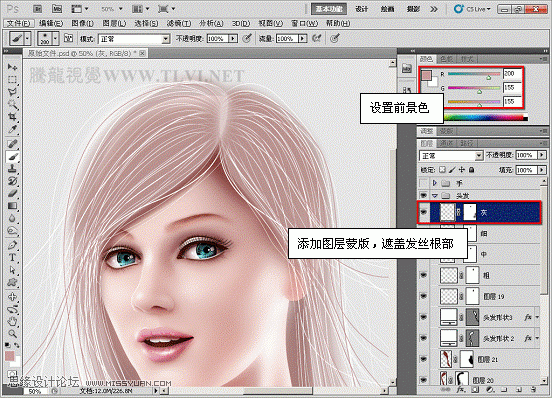This screenshot has height=398, width=552.
Task: Select the Path Selection tool
Action: (13, 270)
